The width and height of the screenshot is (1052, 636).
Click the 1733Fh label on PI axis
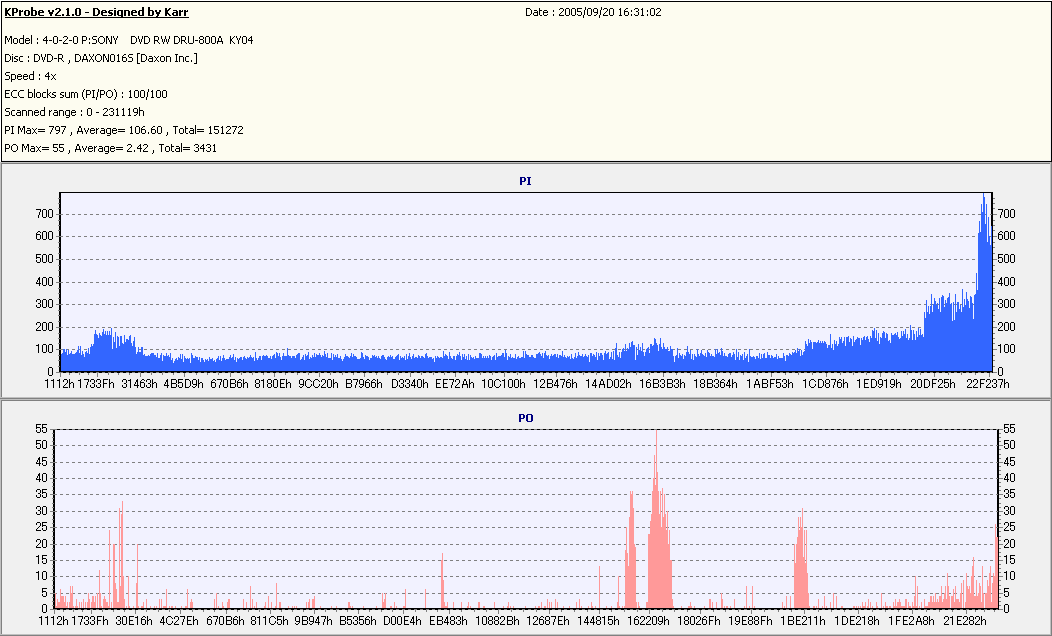96,384
